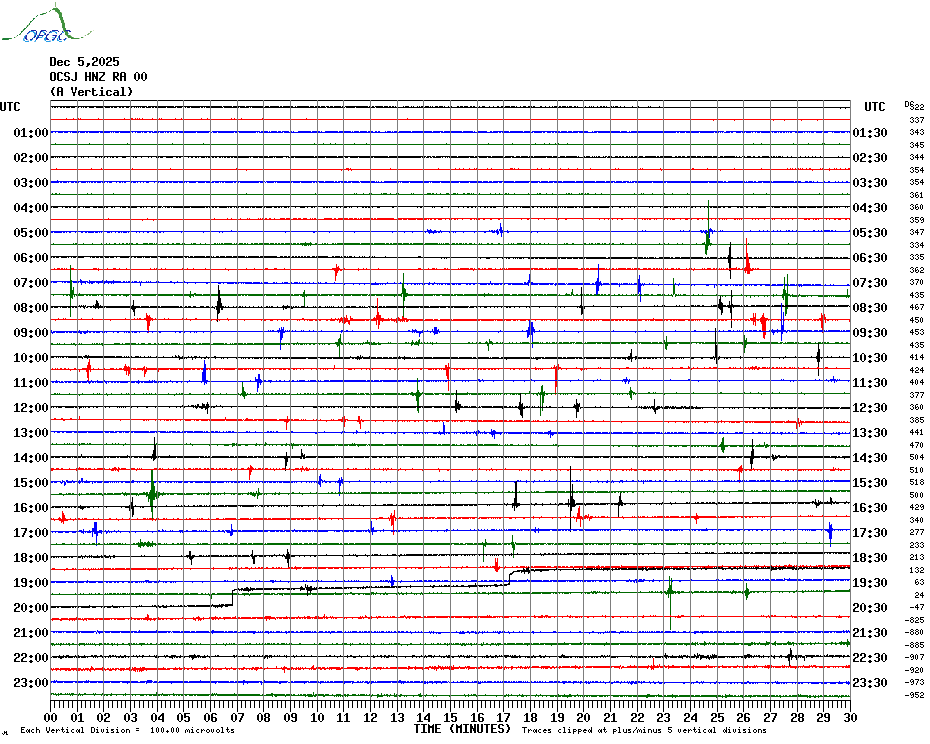Click the '18:30' time label

tap(870, 558)
